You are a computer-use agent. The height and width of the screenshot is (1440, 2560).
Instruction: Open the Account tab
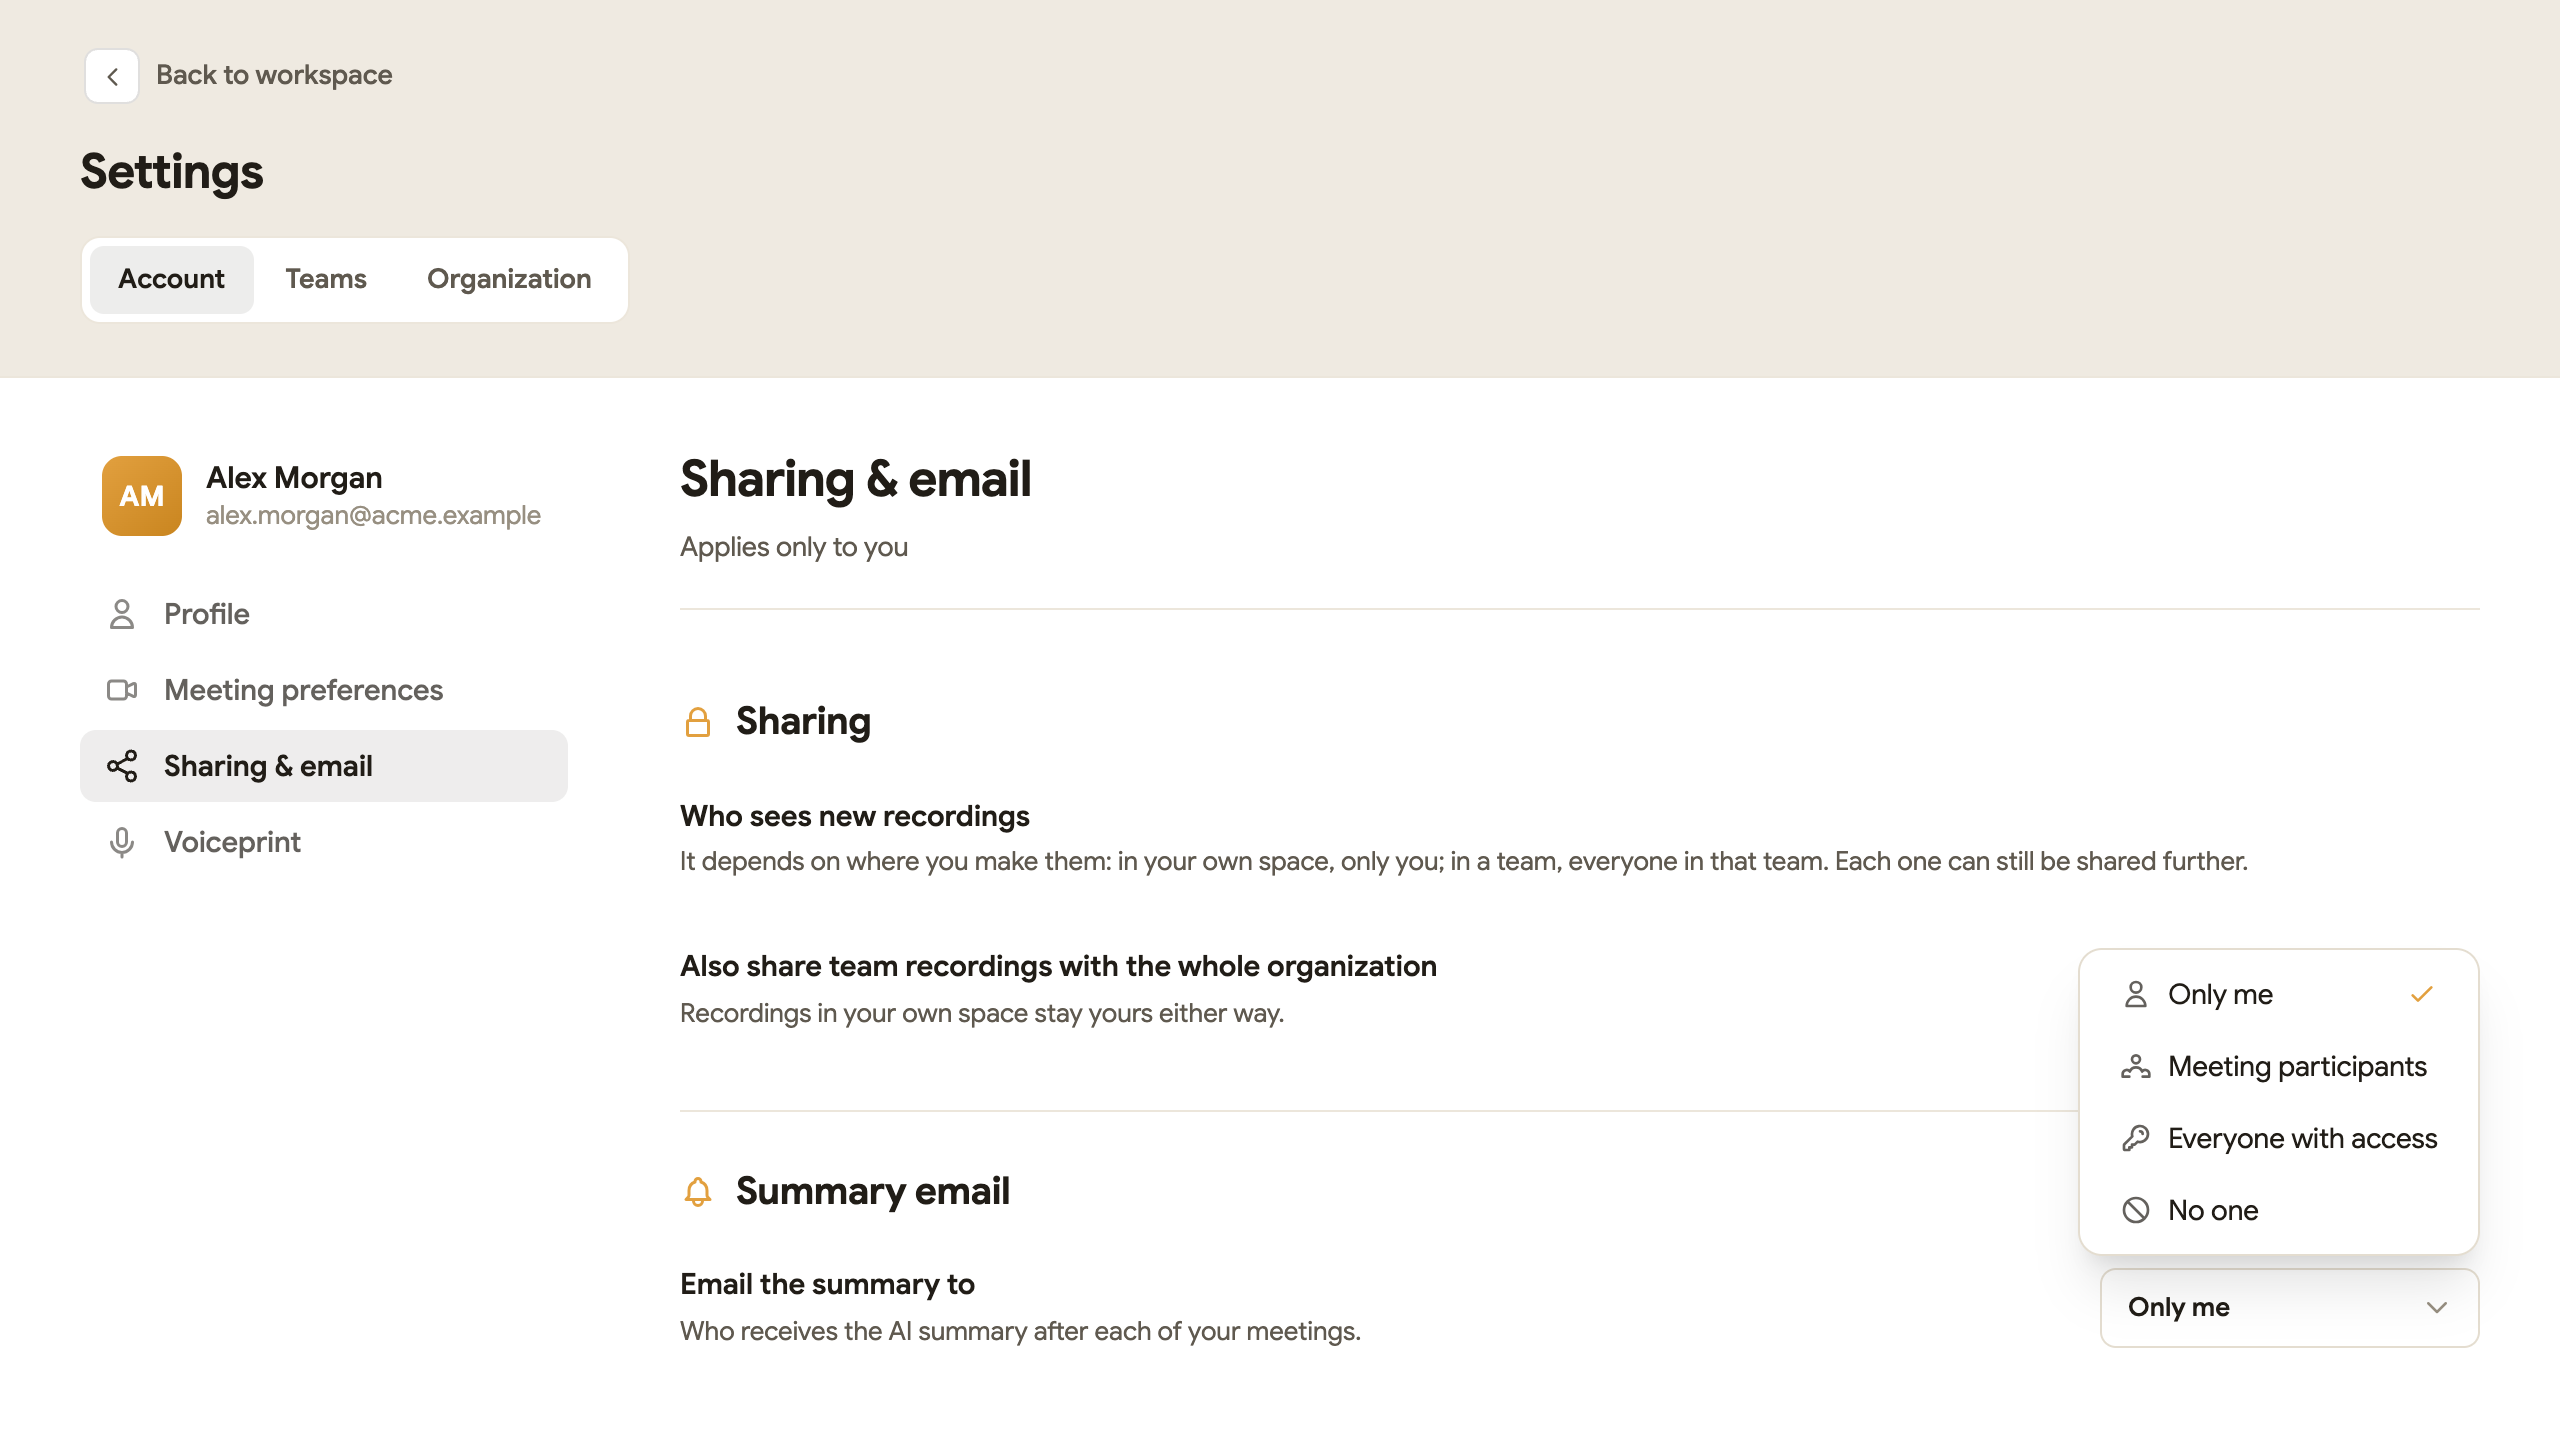point(172,279)
